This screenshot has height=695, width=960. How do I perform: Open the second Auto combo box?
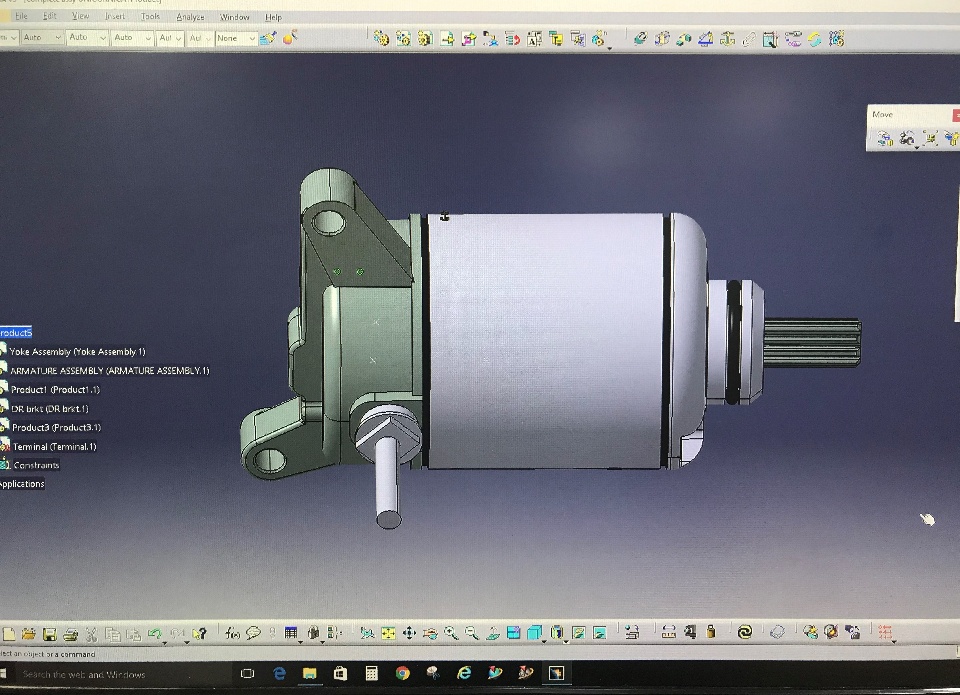coord(86,37)
